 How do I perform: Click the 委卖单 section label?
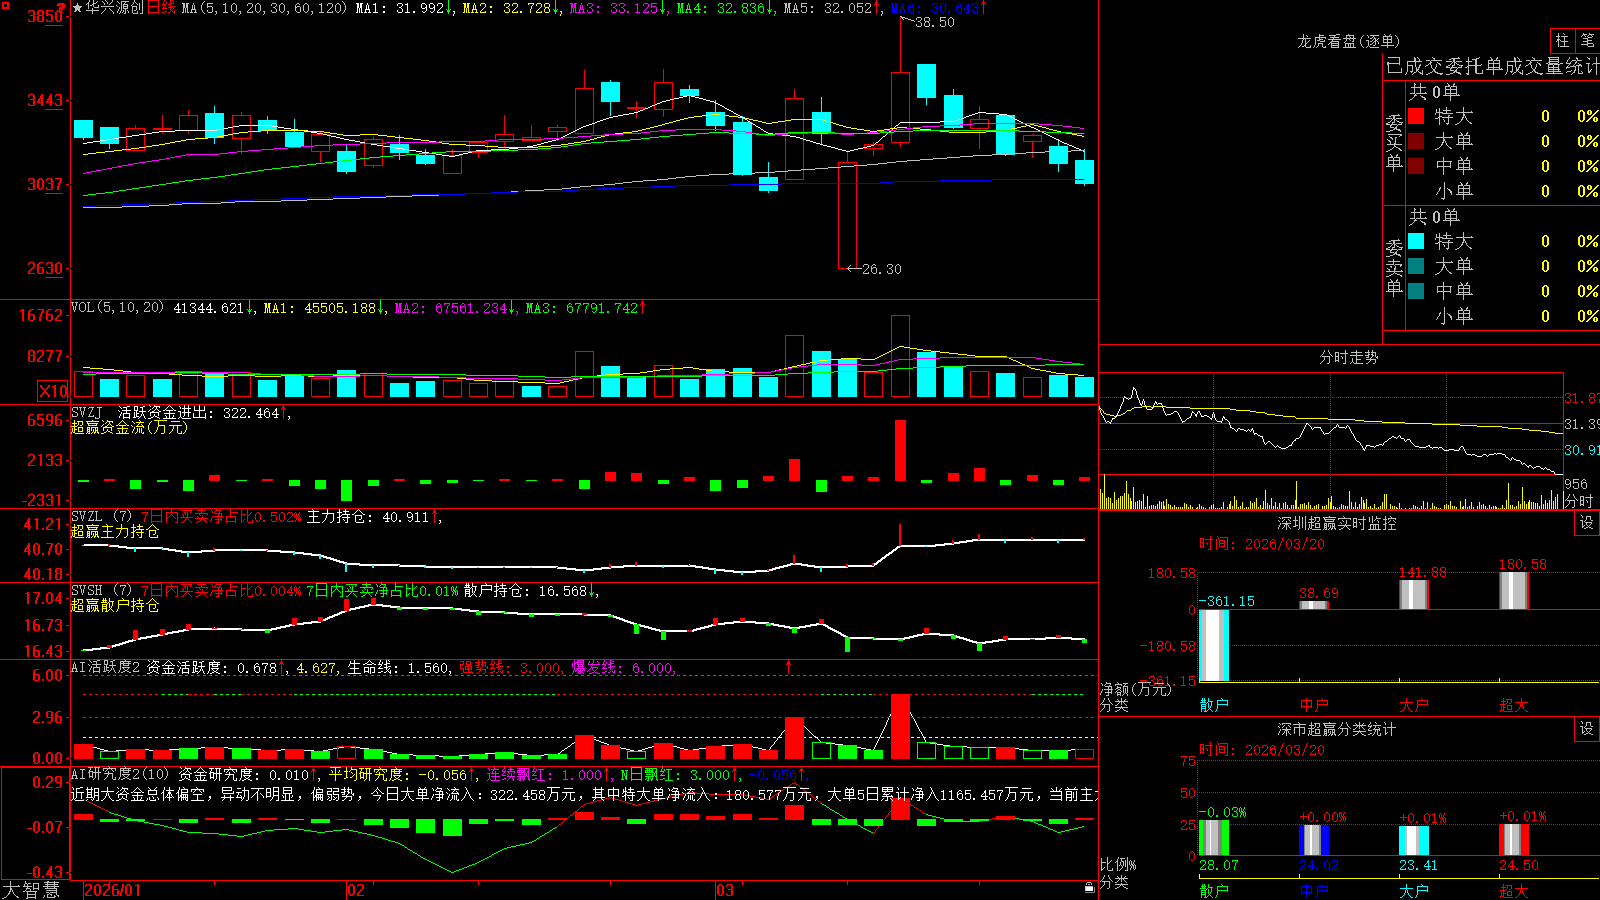click(1394, 267)
